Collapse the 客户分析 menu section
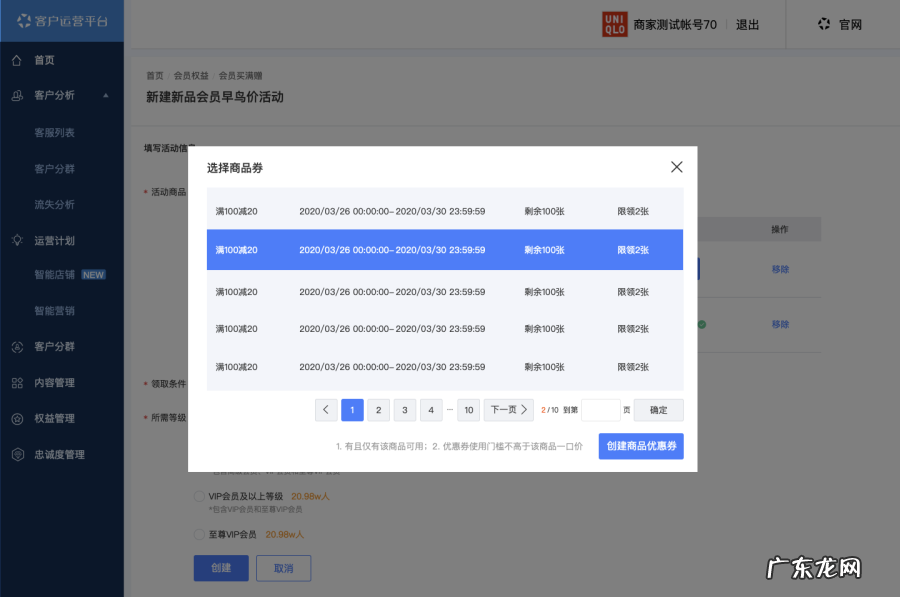Screen dimensions: 900x597 click(x=105, y=96)
